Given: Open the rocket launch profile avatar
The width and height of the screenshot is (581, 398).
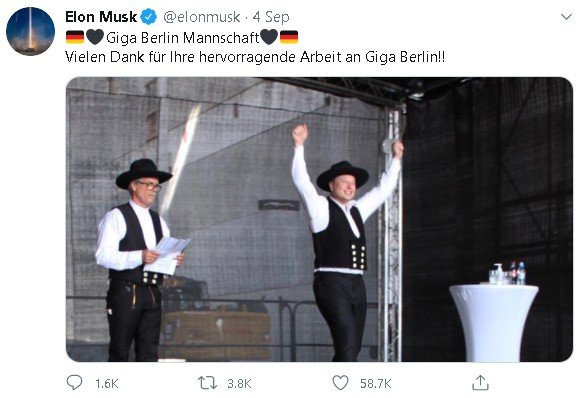Looking at the screenshot, I should 30,31.
